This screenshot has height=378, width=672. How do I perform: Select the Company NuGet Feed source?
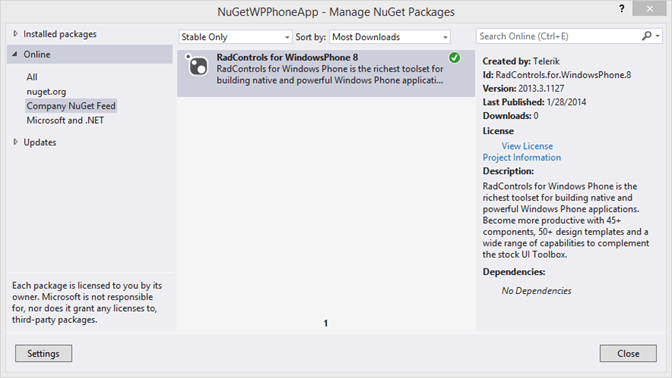71,106
